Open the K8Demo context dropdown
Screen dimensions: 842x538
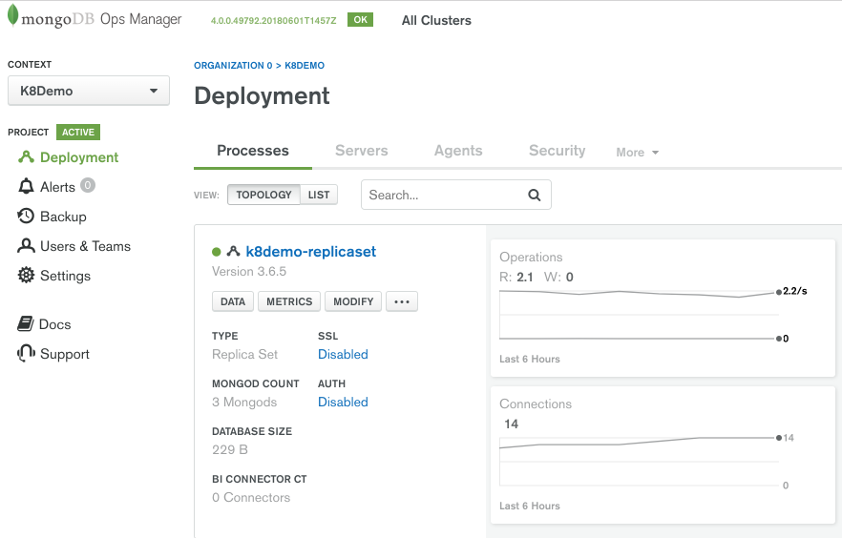tap(89, 91)
